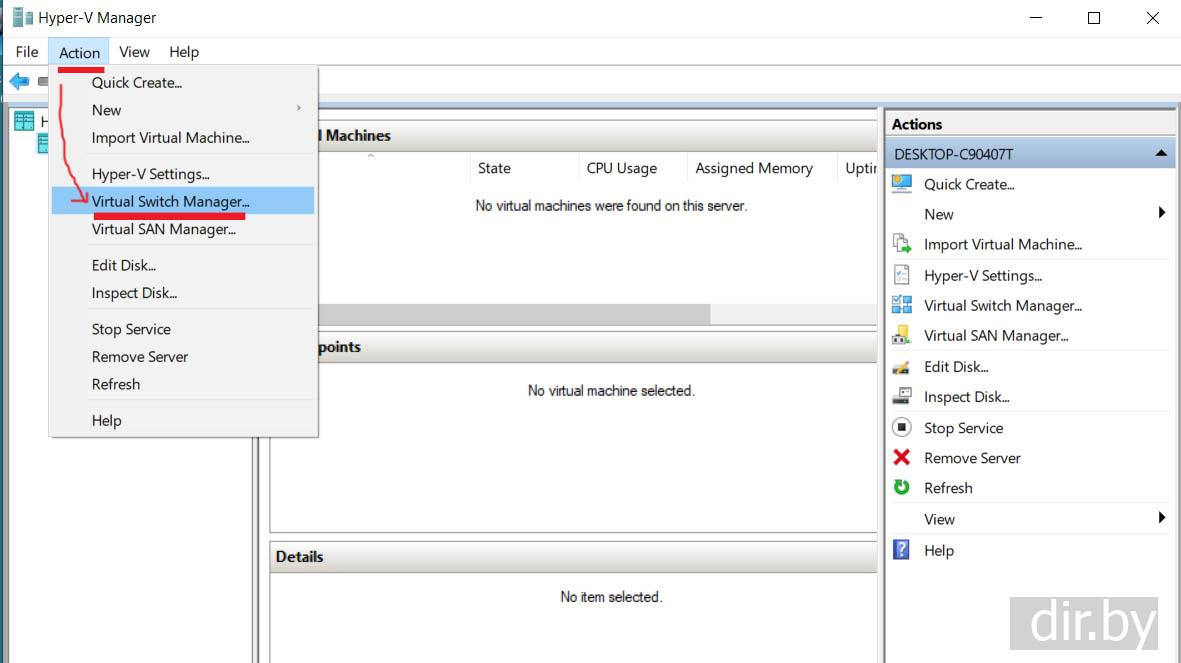The width and height of the screenshot is (1181, 663).
Task: Click Inspect Disk text in Actions pane
Action: point(966,396)
